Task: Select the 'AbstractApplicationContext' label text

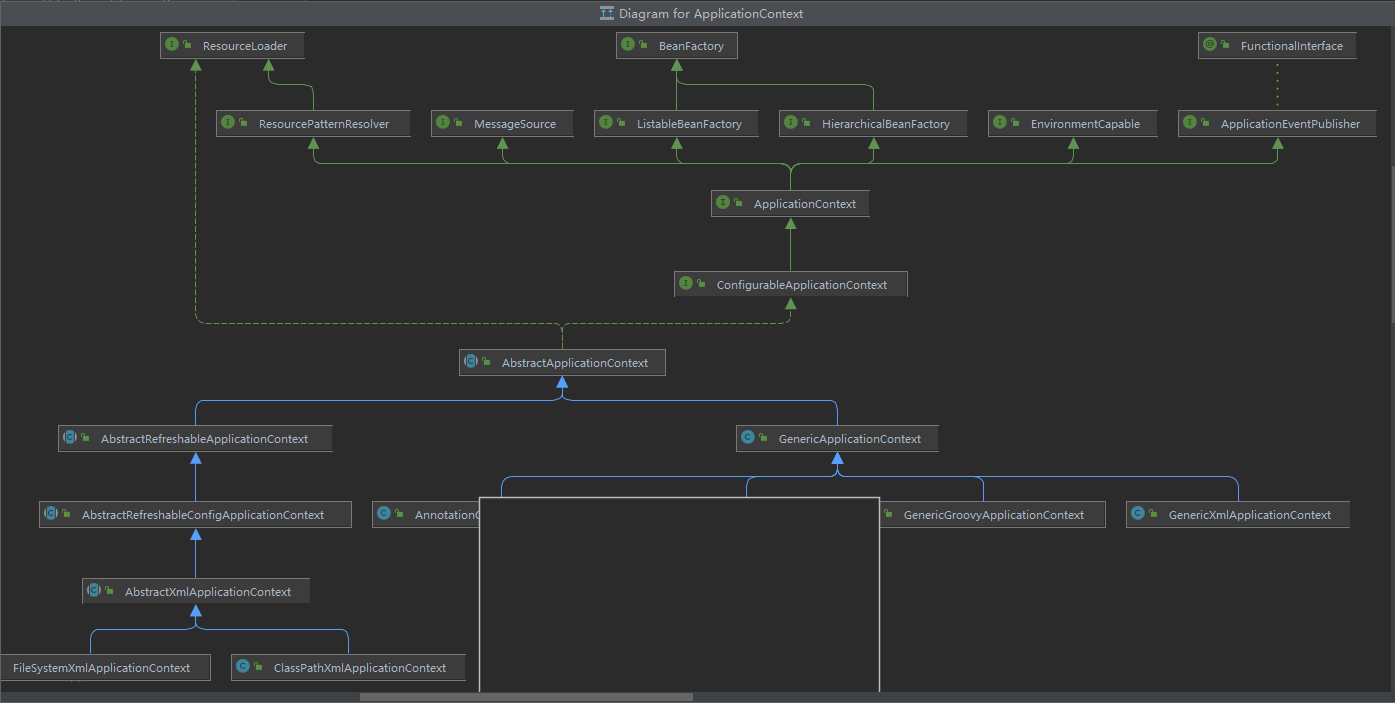Action: click(x=575, y=363)
